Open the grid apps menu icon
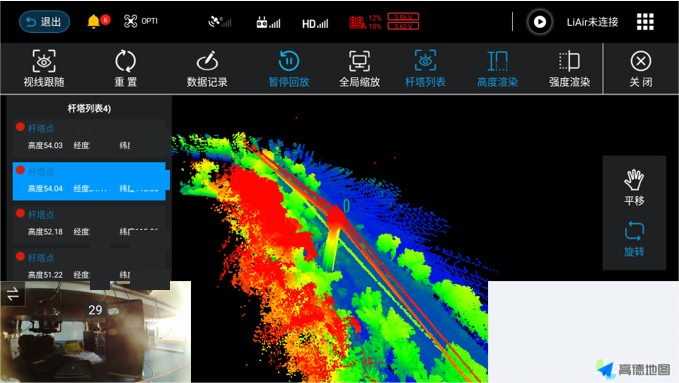This screenshot has width=679, height=383. (x=645, y=22)
